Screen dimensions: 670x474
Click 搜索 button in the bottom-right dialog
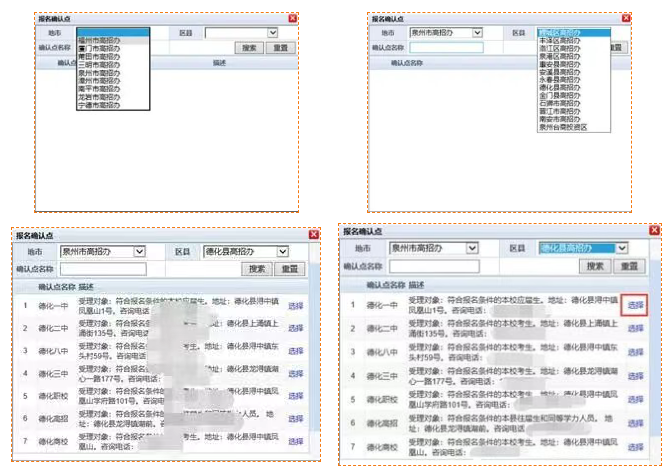pyautogui.click(x=596, y=266)
